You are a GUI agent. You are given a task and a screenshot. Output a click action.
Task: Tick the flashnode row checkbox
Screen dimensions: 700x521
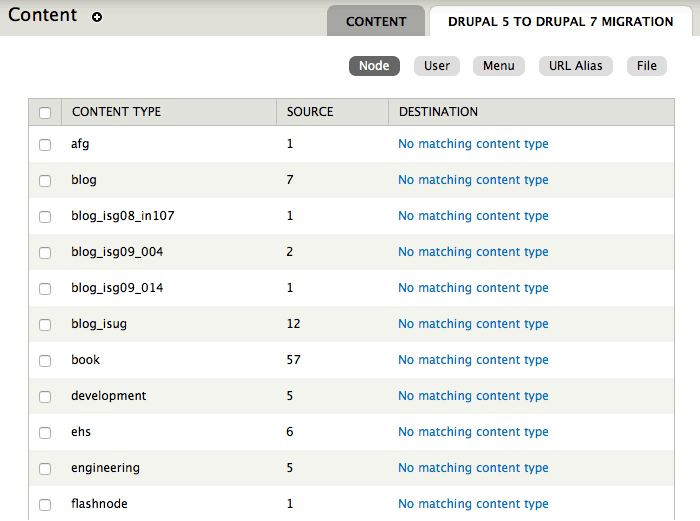(45, 504)
